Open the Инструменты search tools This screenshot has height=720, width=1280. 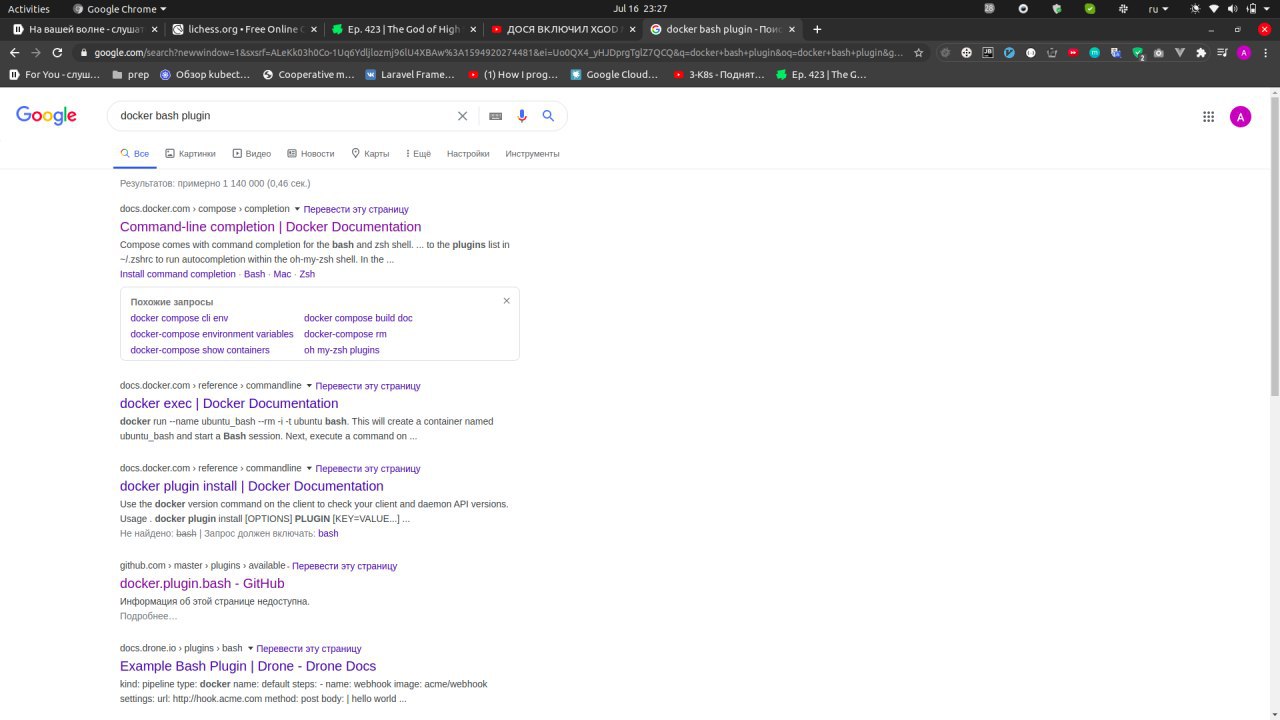[x=532, y=154]
